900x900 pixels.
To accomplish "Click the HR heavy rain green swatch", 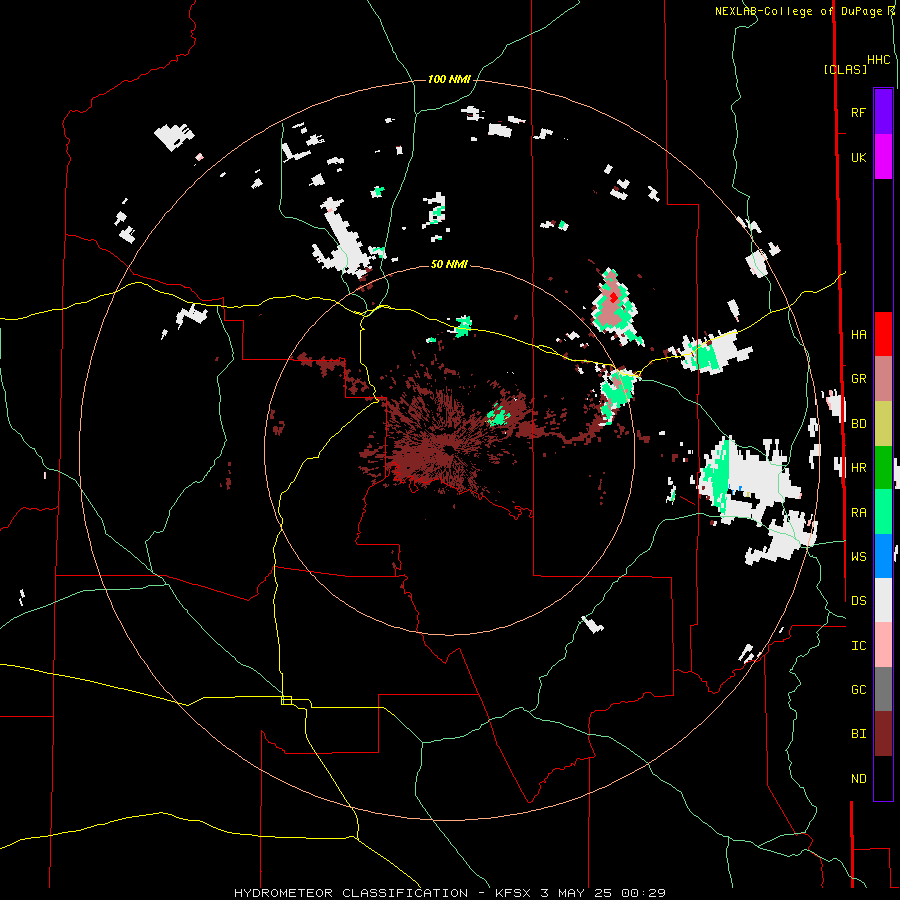I will (x=883, y=468).
